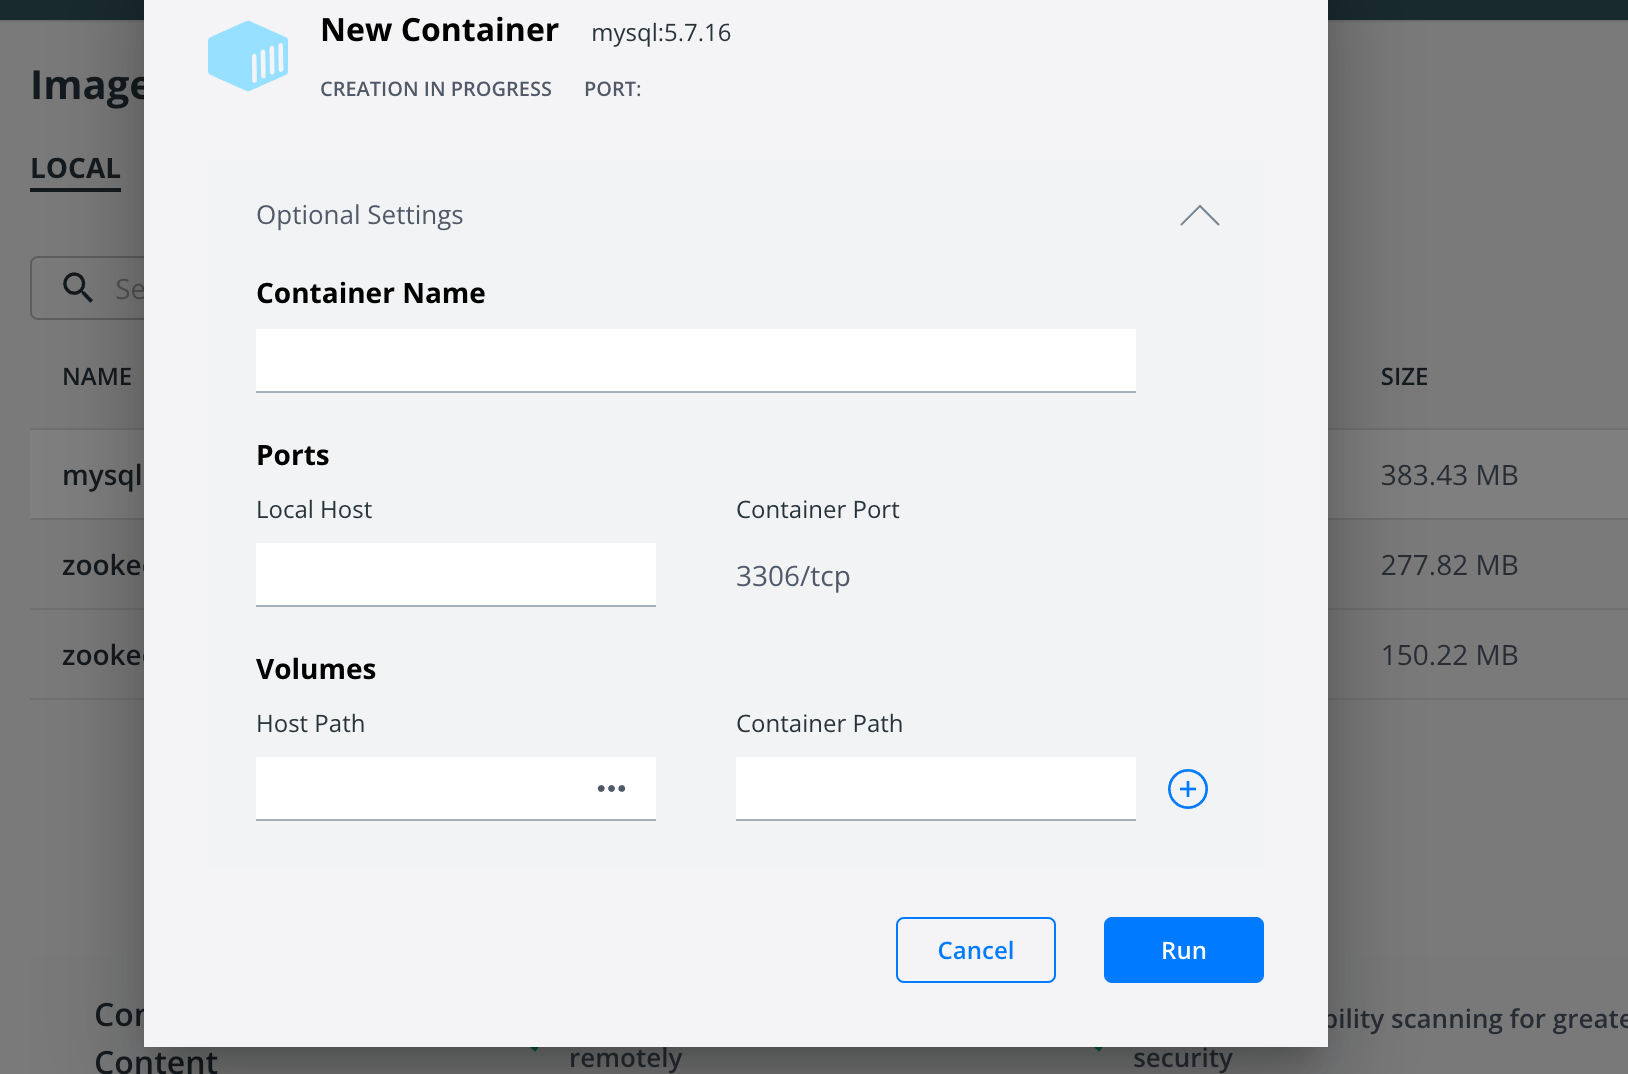Click the New Container hexagon logo icon

pyautogui.click(x=248, y=56)
